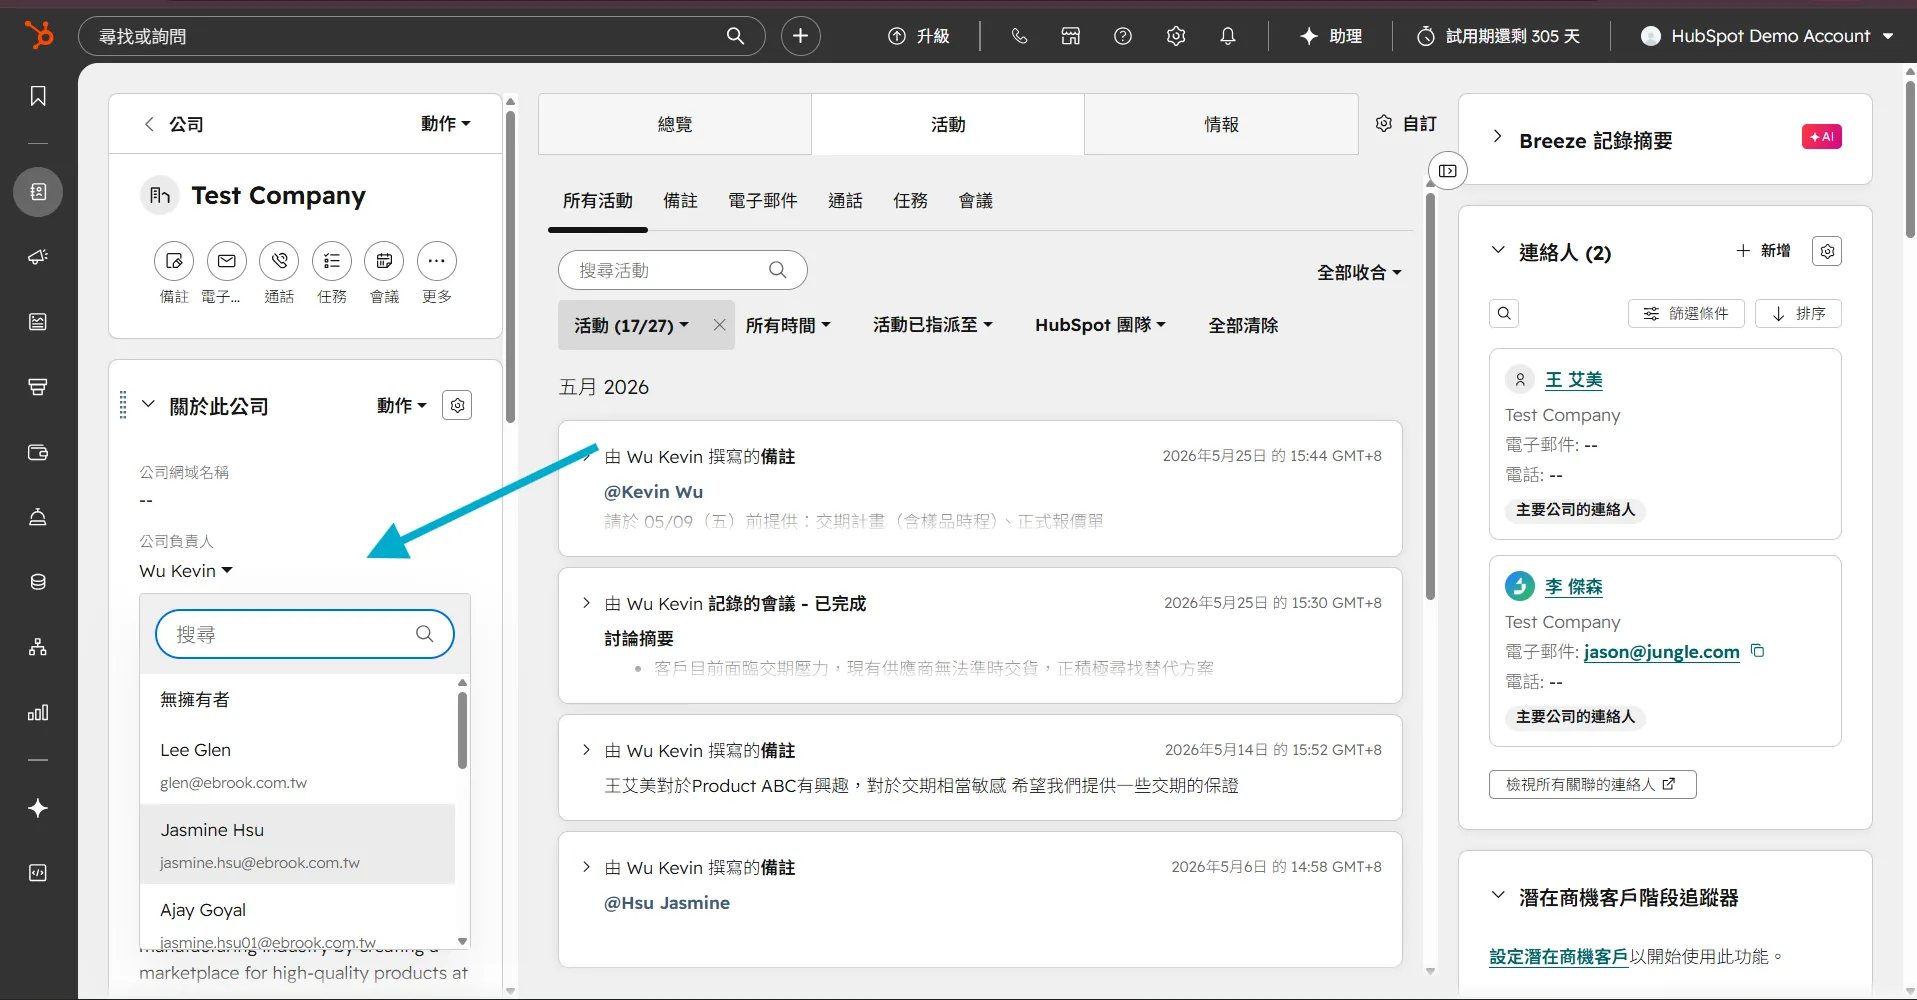Click the create plus button in top bar
This screenshot has width=1917, height=1000.
[x=801, y=36]
